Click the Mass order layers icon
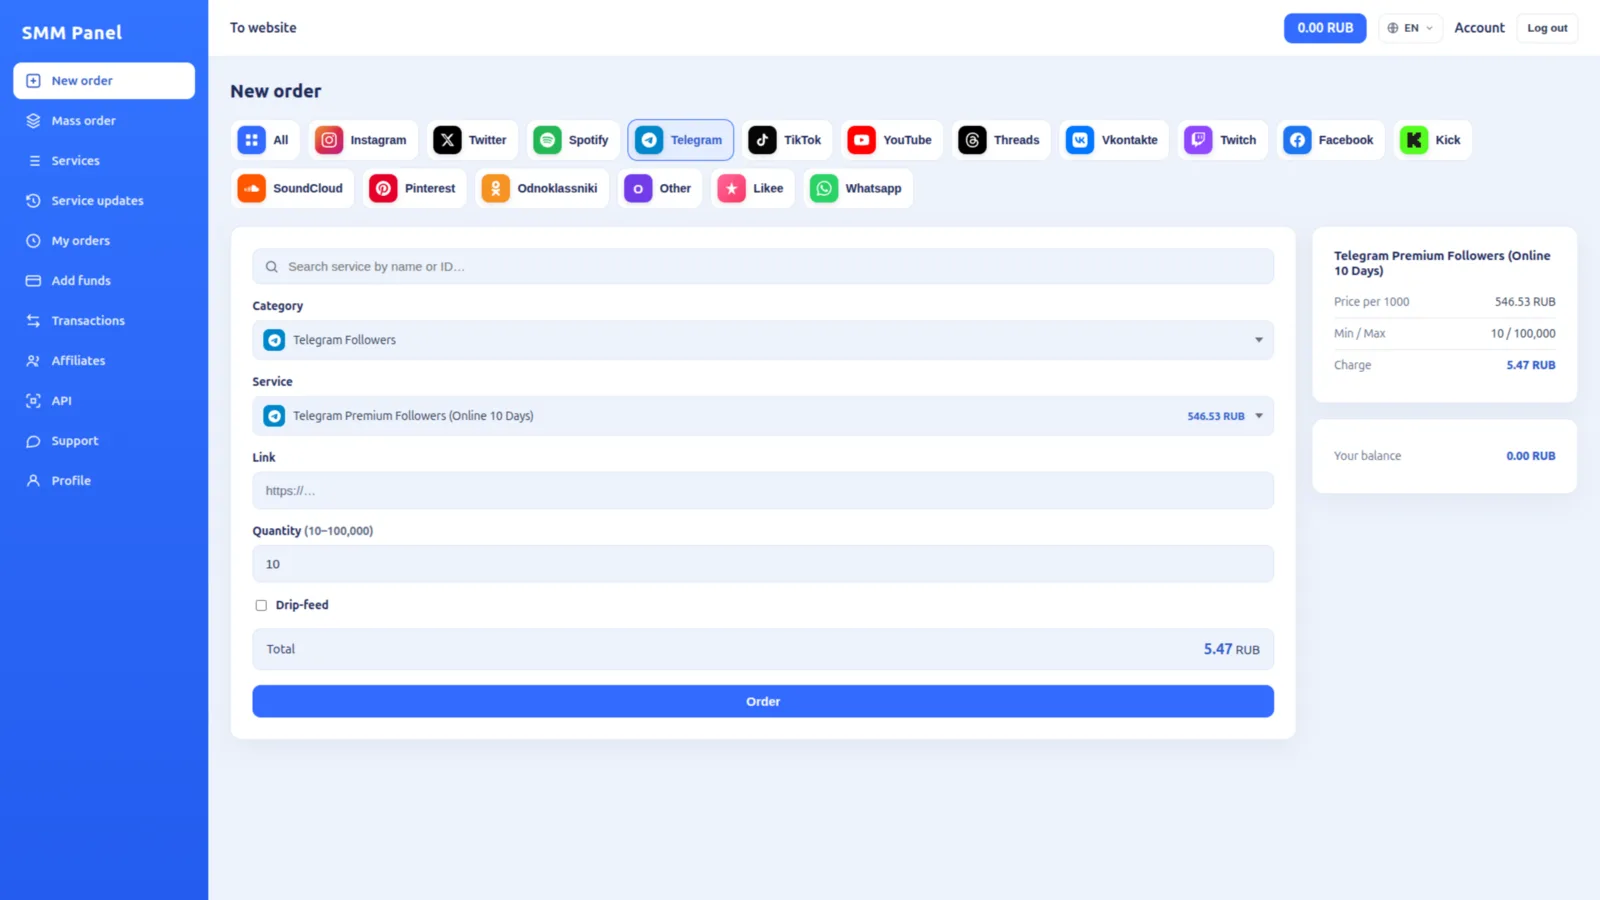 (33, 121)
